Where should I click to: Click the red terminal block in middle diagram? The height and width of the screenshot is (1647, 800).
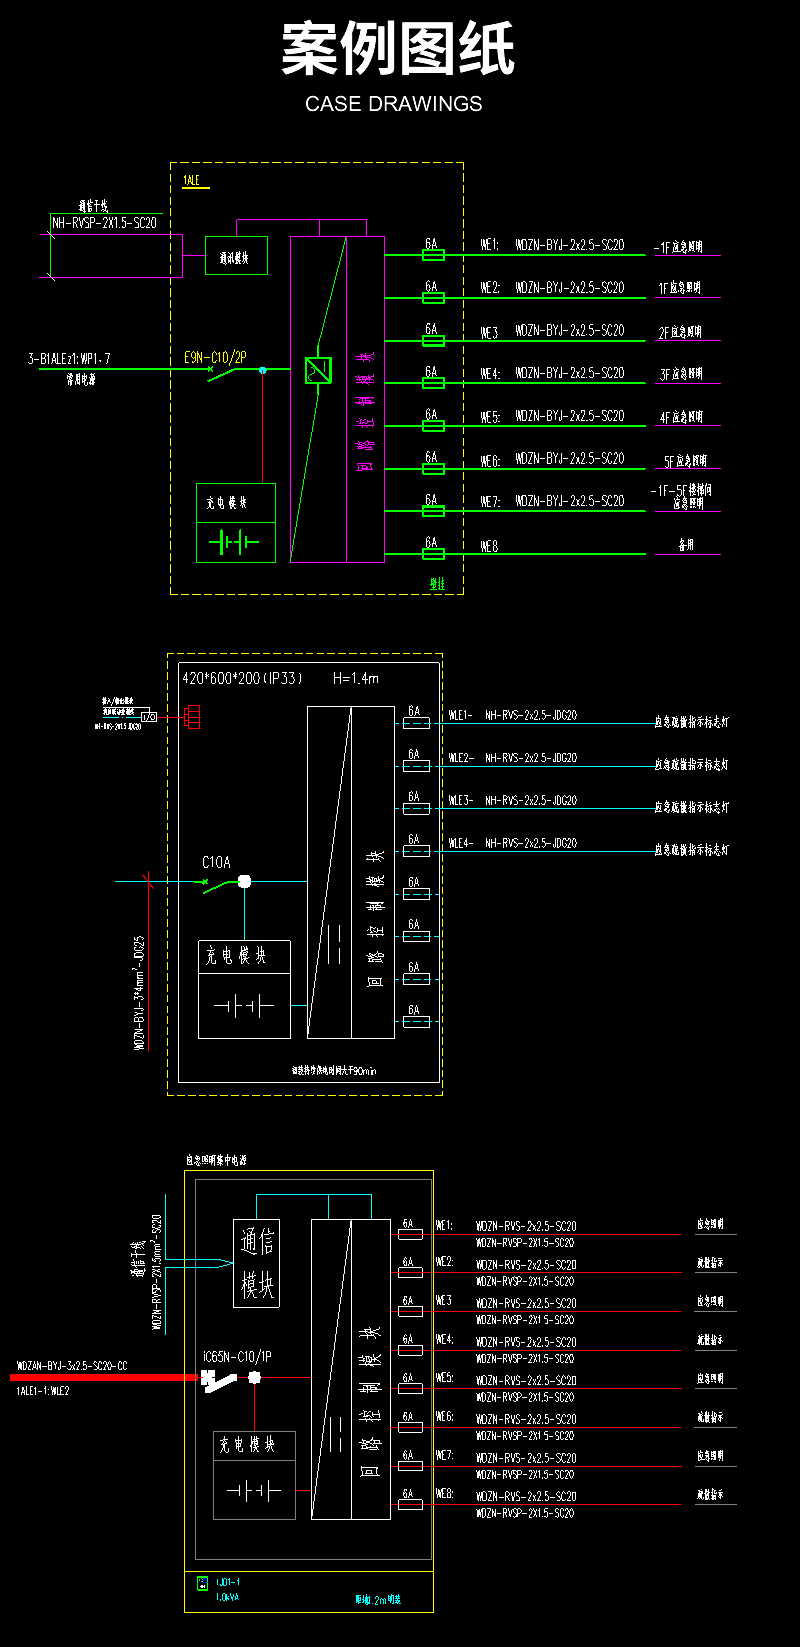[x=192, y=717]
